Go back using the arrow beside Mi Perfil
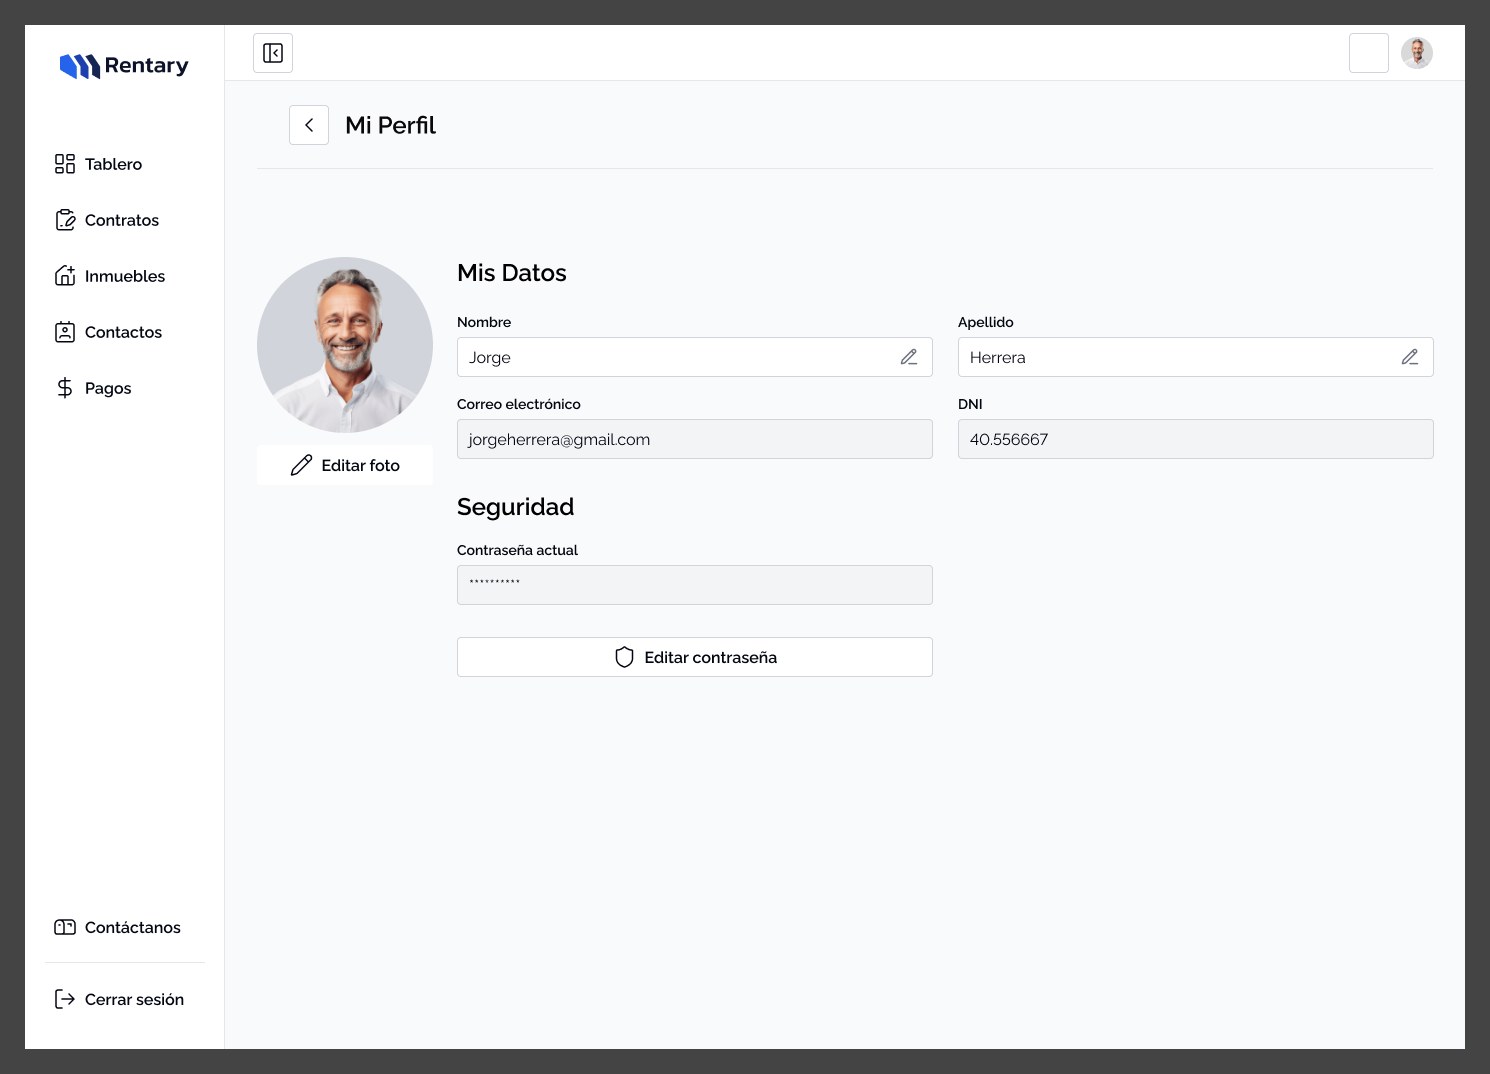Viewport: 1490px width, 1074px height. pyautogui.click(x=309, y=125)
